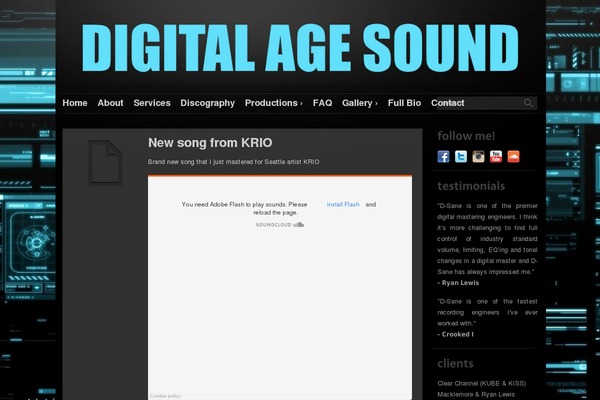This screenshot has height=400, width=600.
Task: Open the Services menu item
Action: (152, 103)
